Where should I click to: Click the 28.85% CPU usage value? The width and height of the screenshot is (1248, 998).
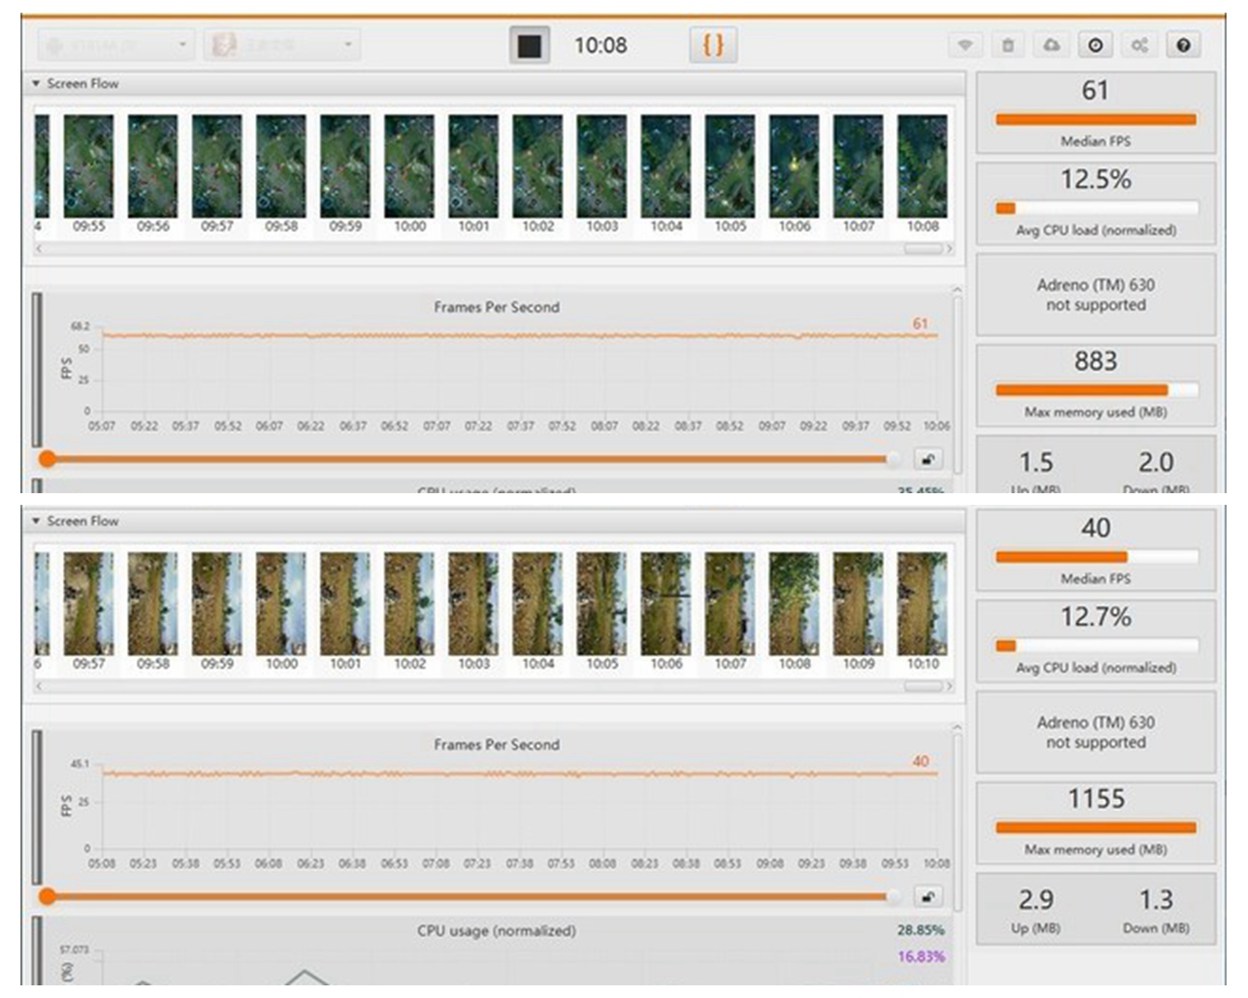tap(920, 930)
